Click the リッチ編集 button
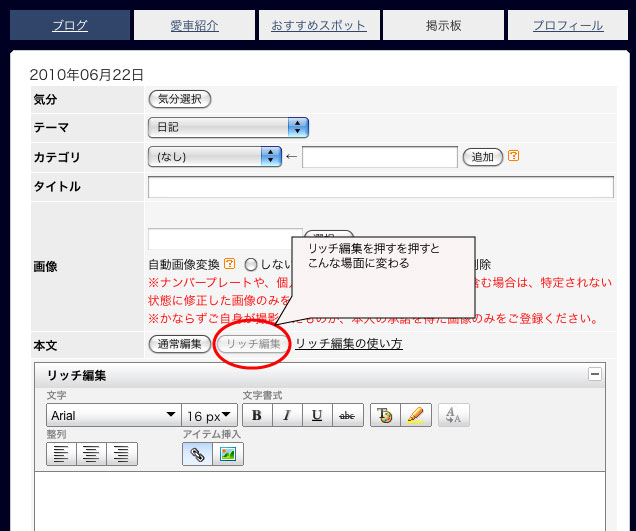This screenshot has width=636, height=531. point(253,344)
